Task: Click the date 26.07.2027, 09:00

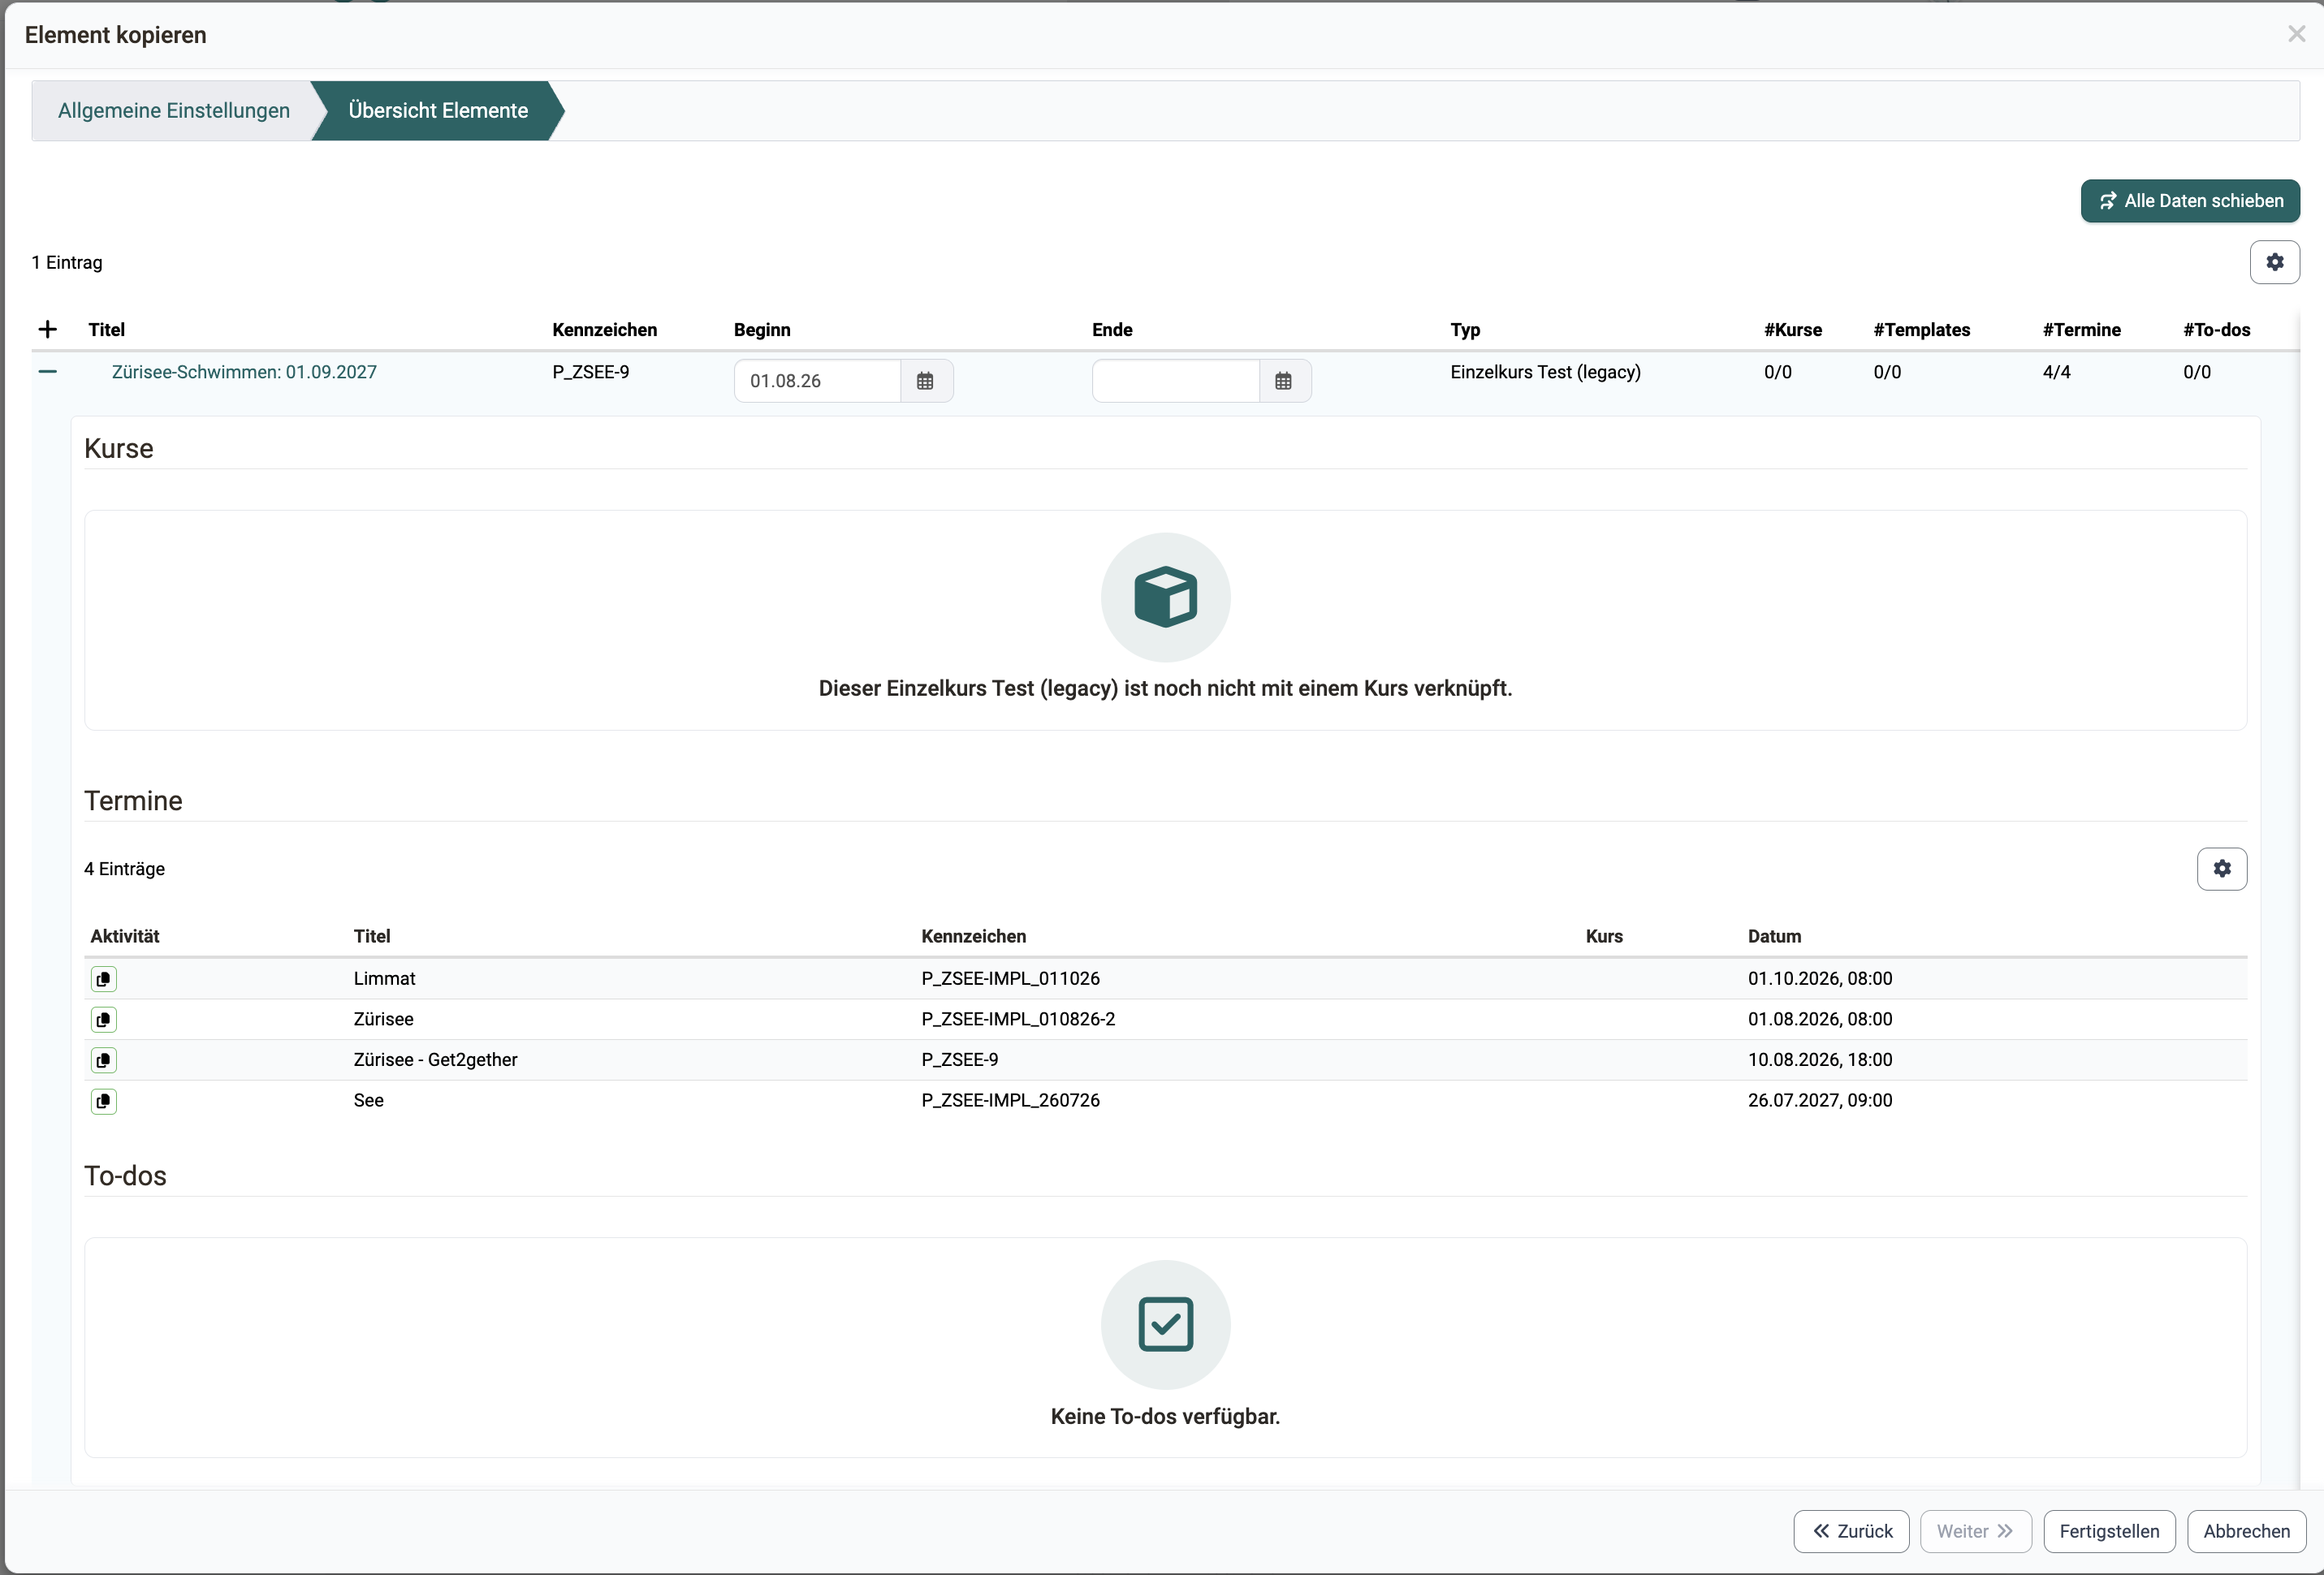Action: point(1820,1101)
